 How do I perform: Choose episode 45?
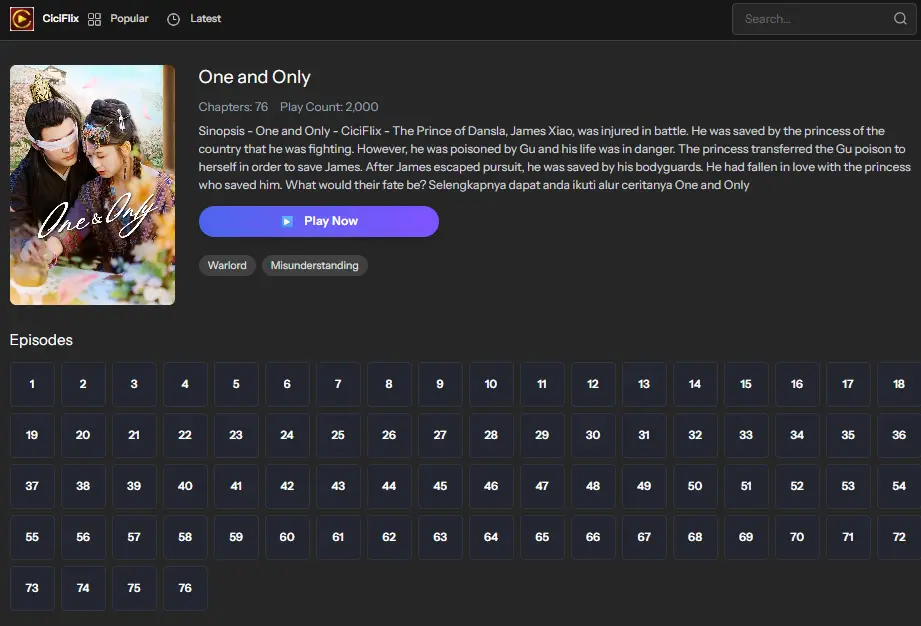coord(440,486)
